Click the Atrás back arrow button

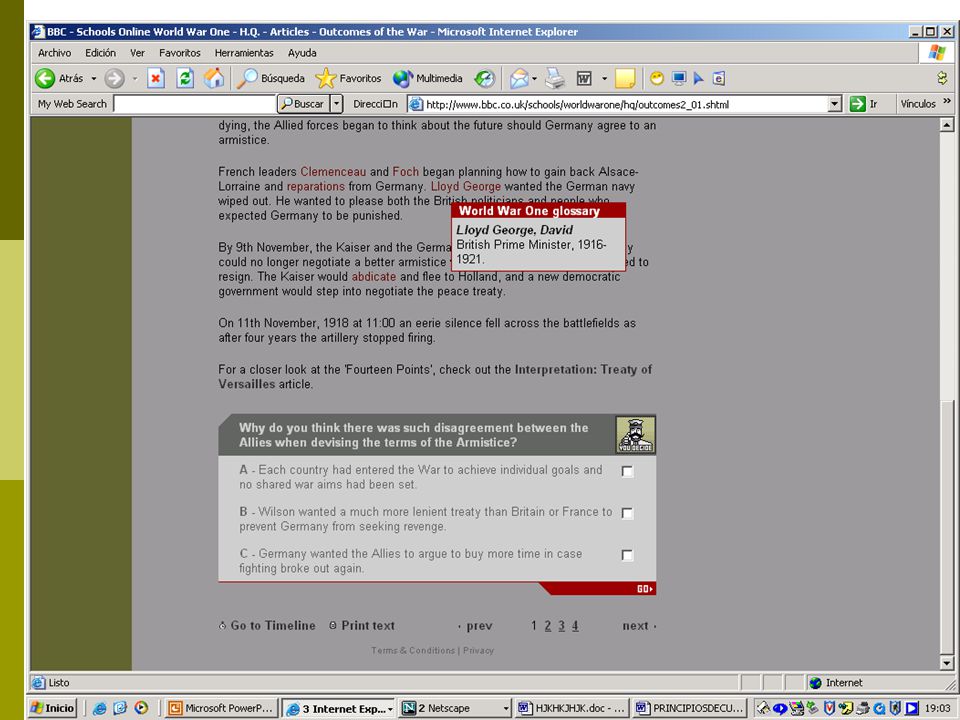tap(59, 78)
